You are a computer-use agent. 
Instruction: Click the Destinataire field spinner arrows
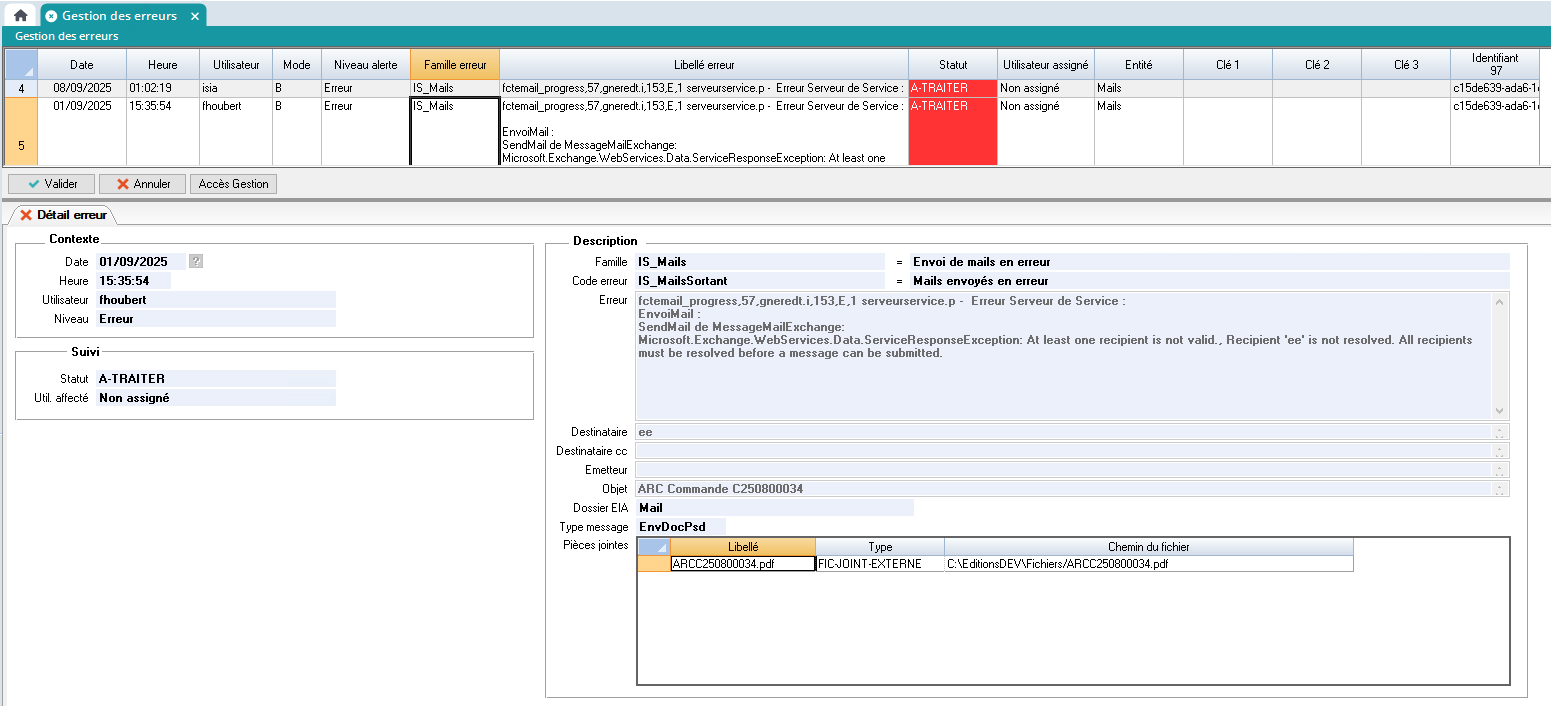[x=1499, y=432]
